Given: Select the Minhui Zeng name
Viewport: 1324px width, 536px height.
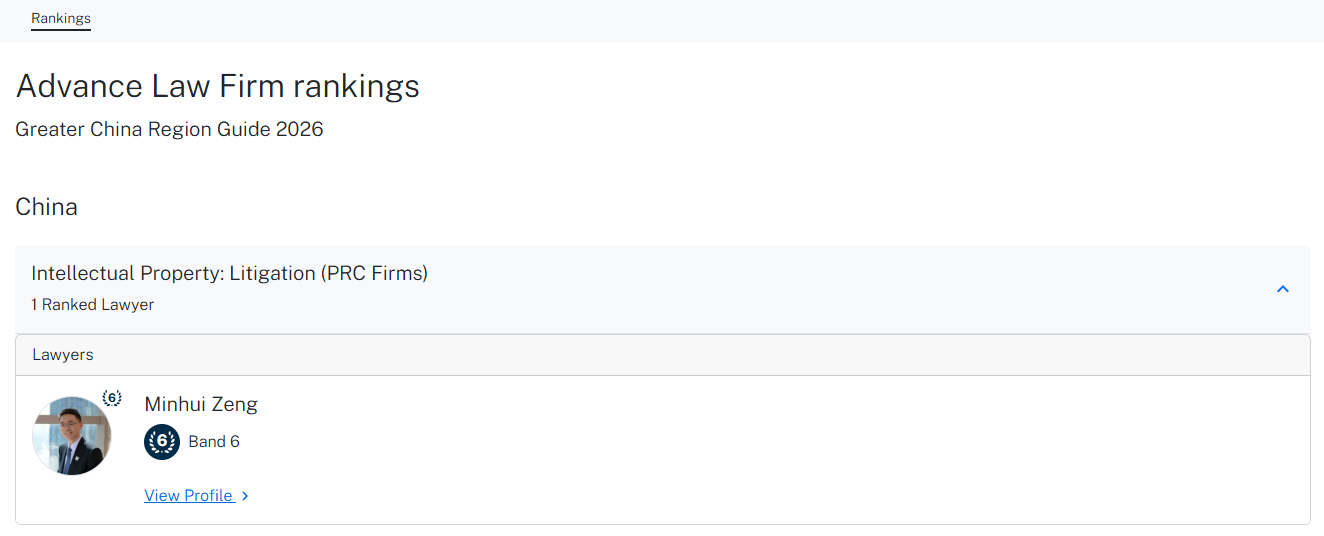Looking at the screenshot, I should coord(201,404).
